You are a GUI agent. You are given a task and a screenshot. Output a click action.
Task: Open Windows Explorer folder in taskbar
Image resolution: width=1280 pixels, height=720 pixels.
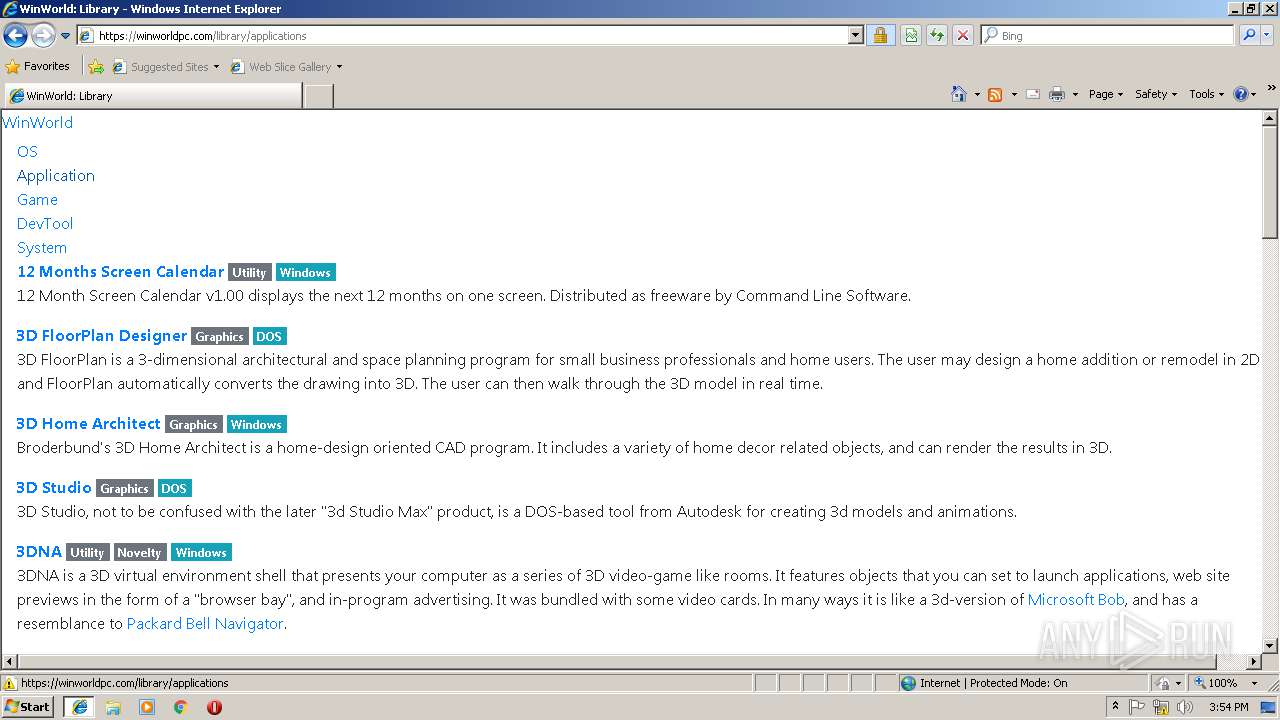pyautogui.click(x=113, y=707)
